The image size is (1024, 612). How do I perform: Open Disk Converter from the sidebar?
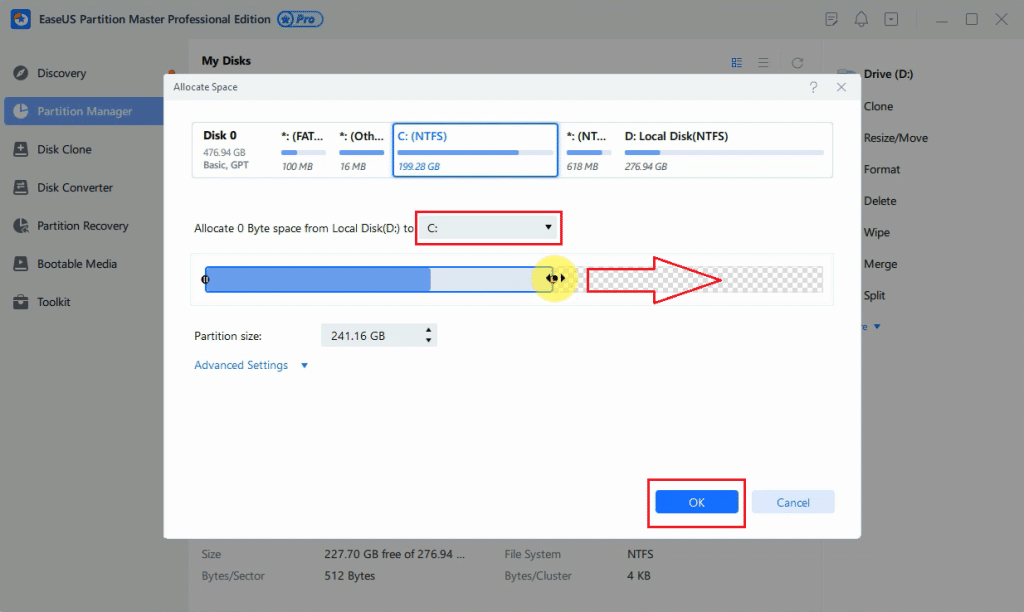point(74,187)
